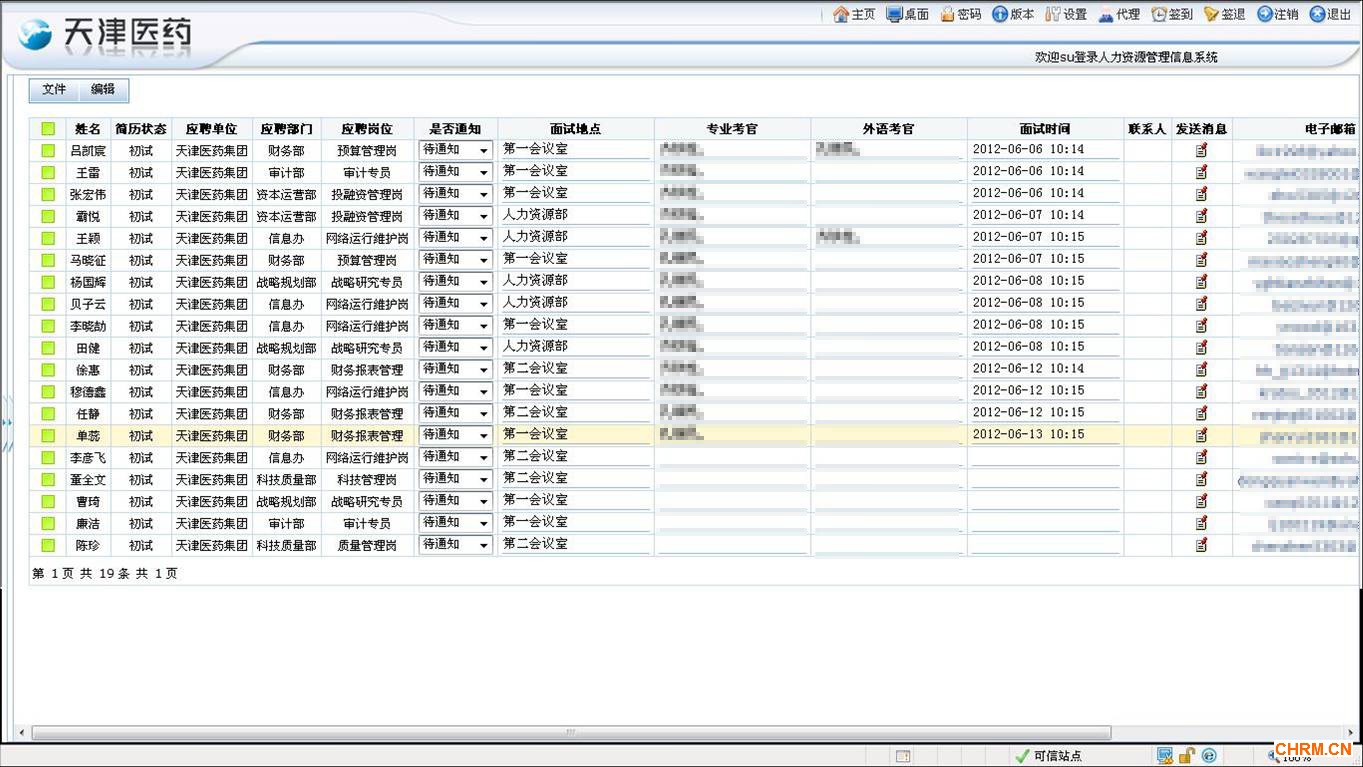Click the 签到 sign-in clock icon
The height and width of the screenshot is (767, 1363).
pyautogui.click(x=1158, y=15)
